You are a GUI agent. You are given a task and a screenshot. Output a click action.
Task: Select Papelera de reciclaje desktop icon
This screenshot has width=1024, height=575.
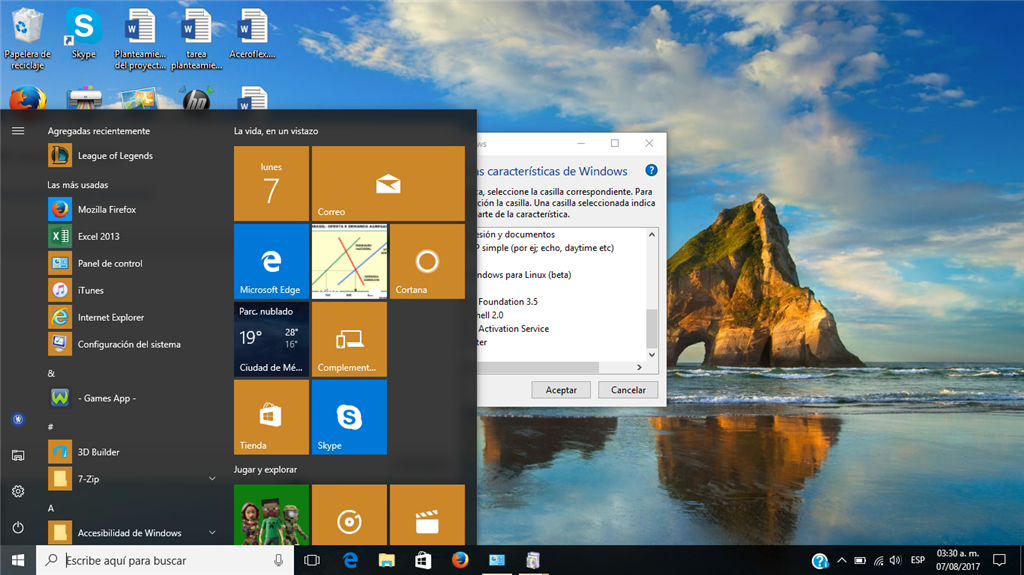[27, 38]
